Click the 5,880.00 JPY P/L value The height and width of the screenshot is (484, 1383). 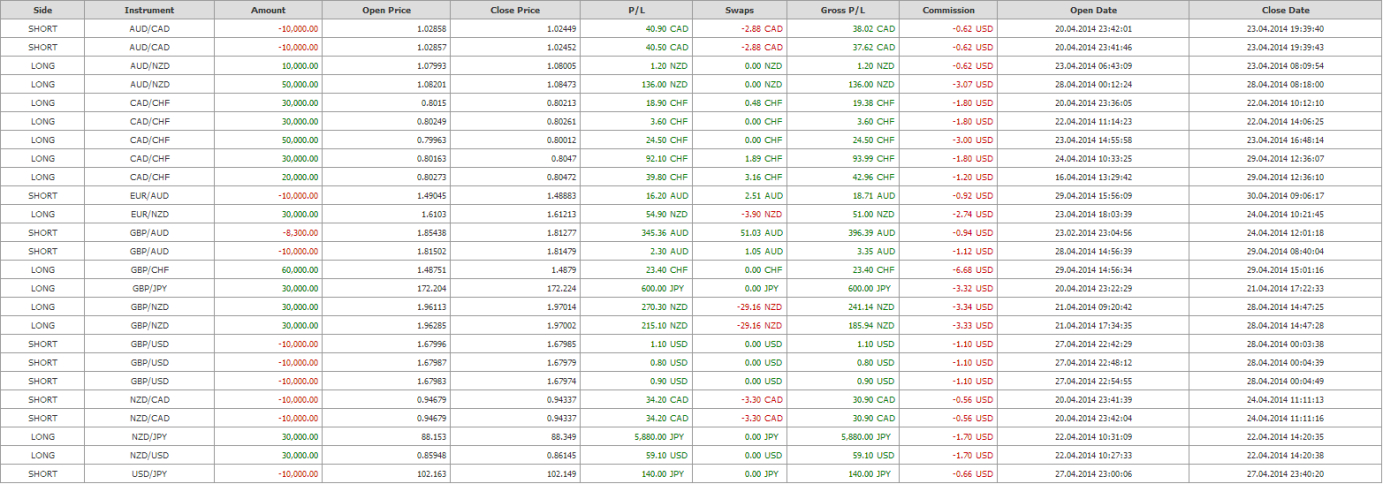pos(661,437)
